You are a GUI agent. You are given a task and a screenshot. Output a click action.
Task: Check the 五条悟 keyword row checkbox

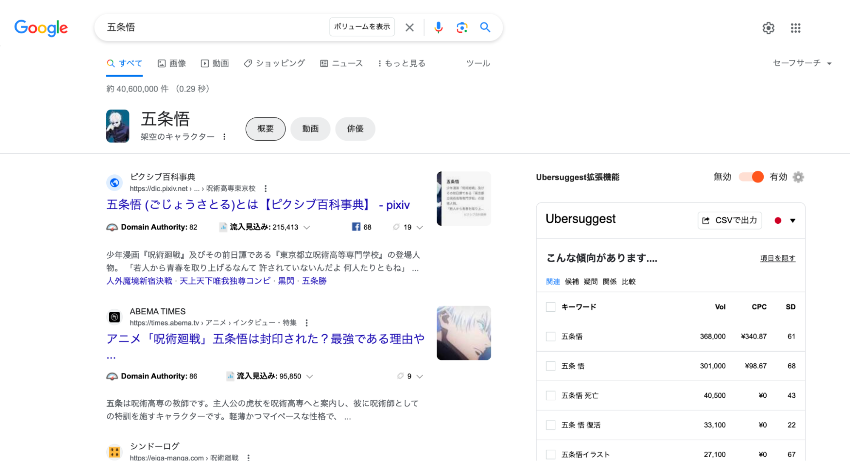(551, 337)
